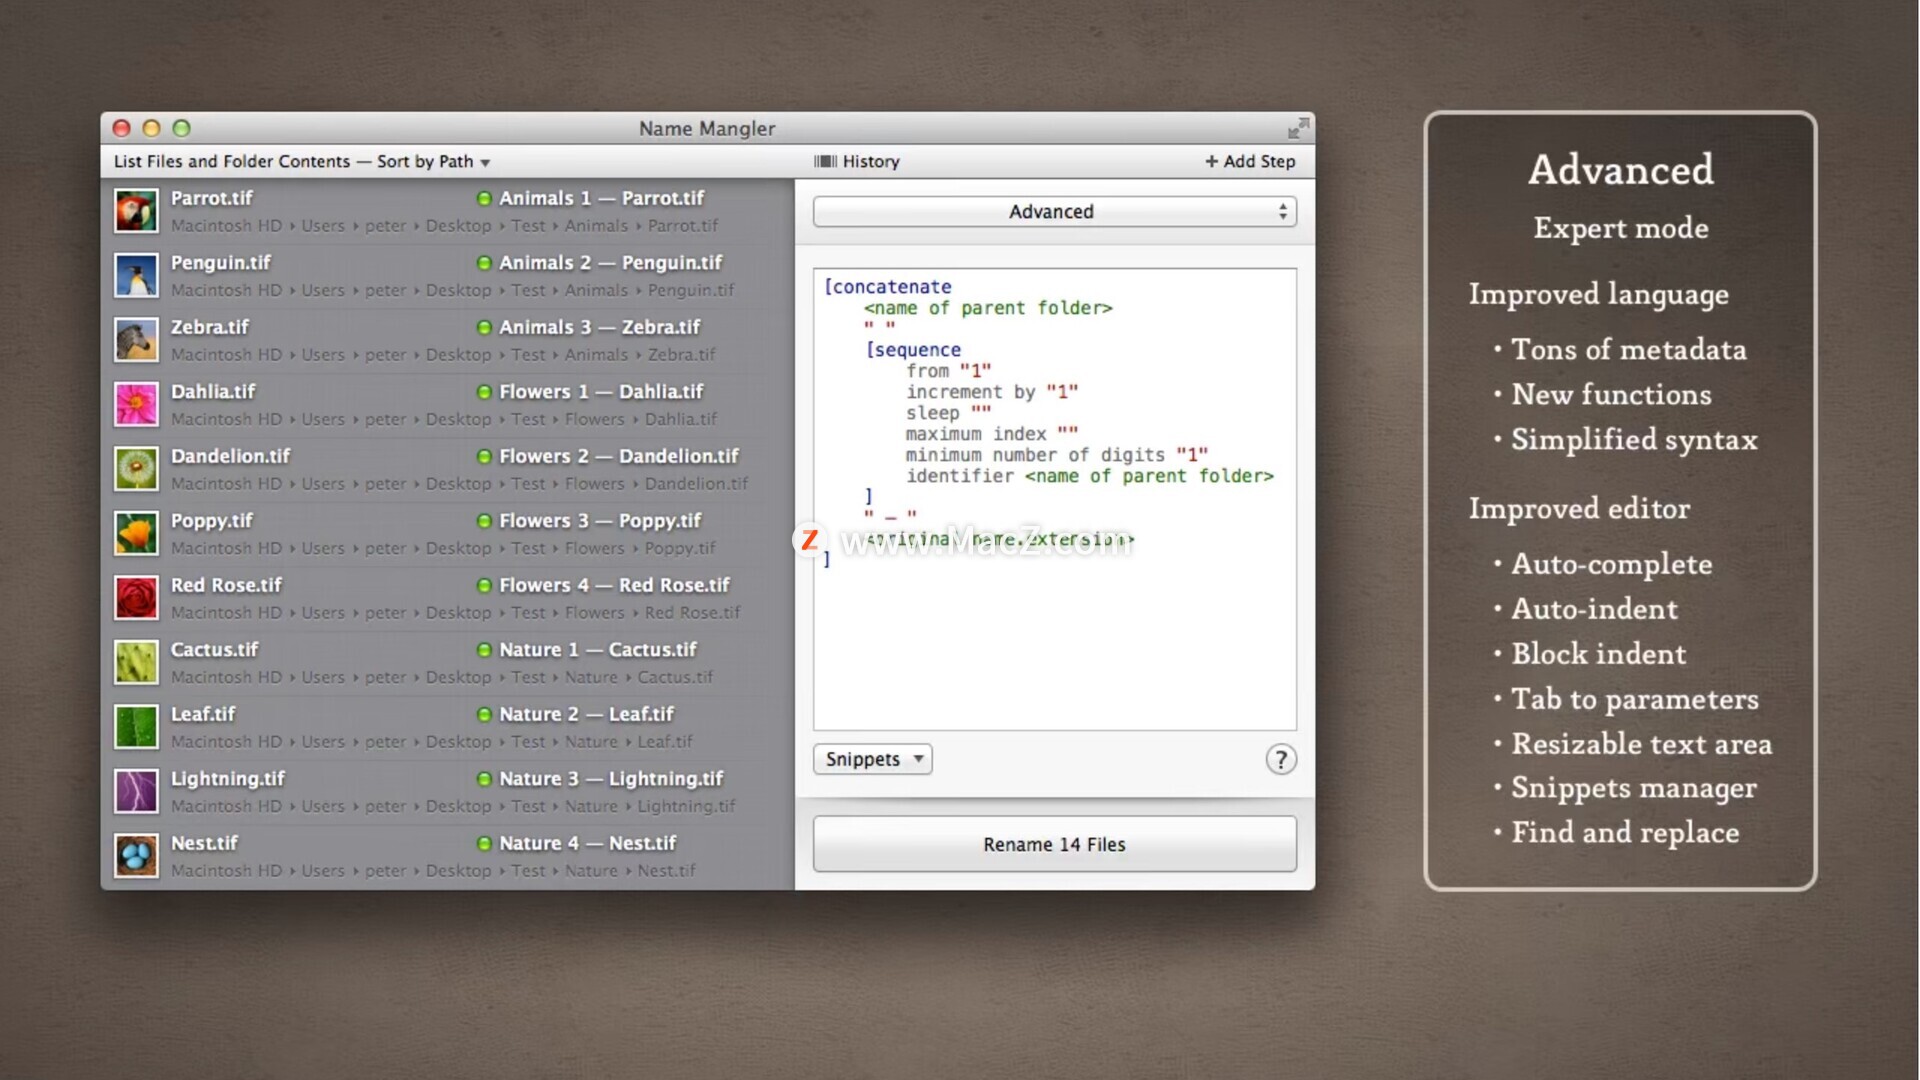
Task: Click green status dot beside Nature 3 — Lightning.tif
Action: pyautogui.click(x=484, y=779)
